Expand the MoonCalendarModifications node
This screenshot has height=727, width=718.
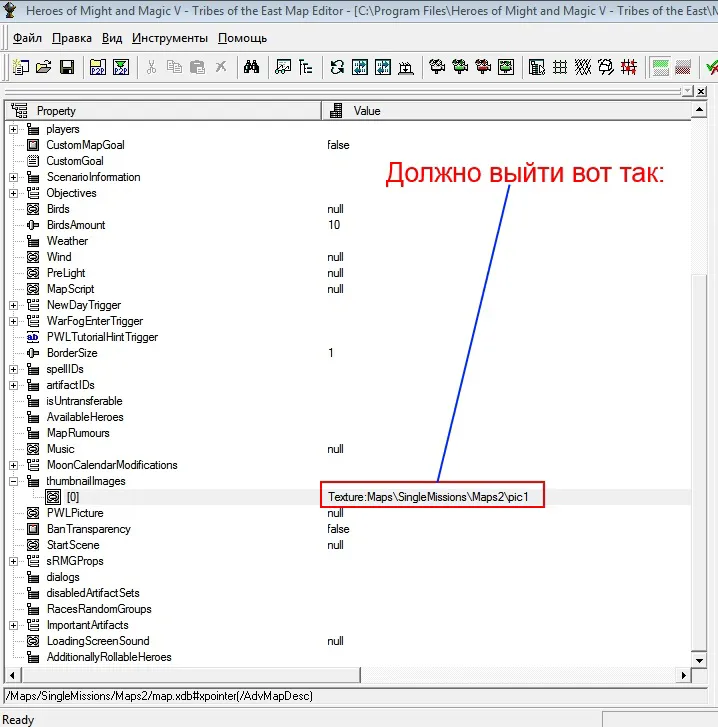13,465
